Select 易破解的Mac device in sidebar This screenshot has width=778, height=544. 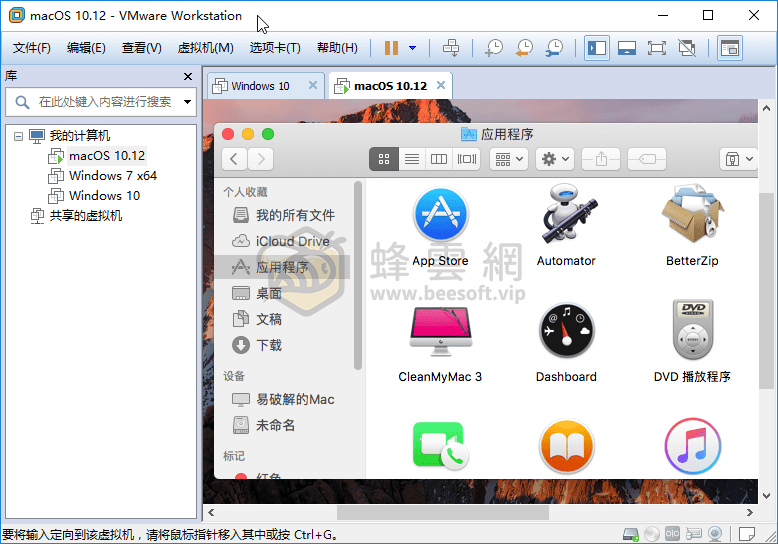pos(283,400)
